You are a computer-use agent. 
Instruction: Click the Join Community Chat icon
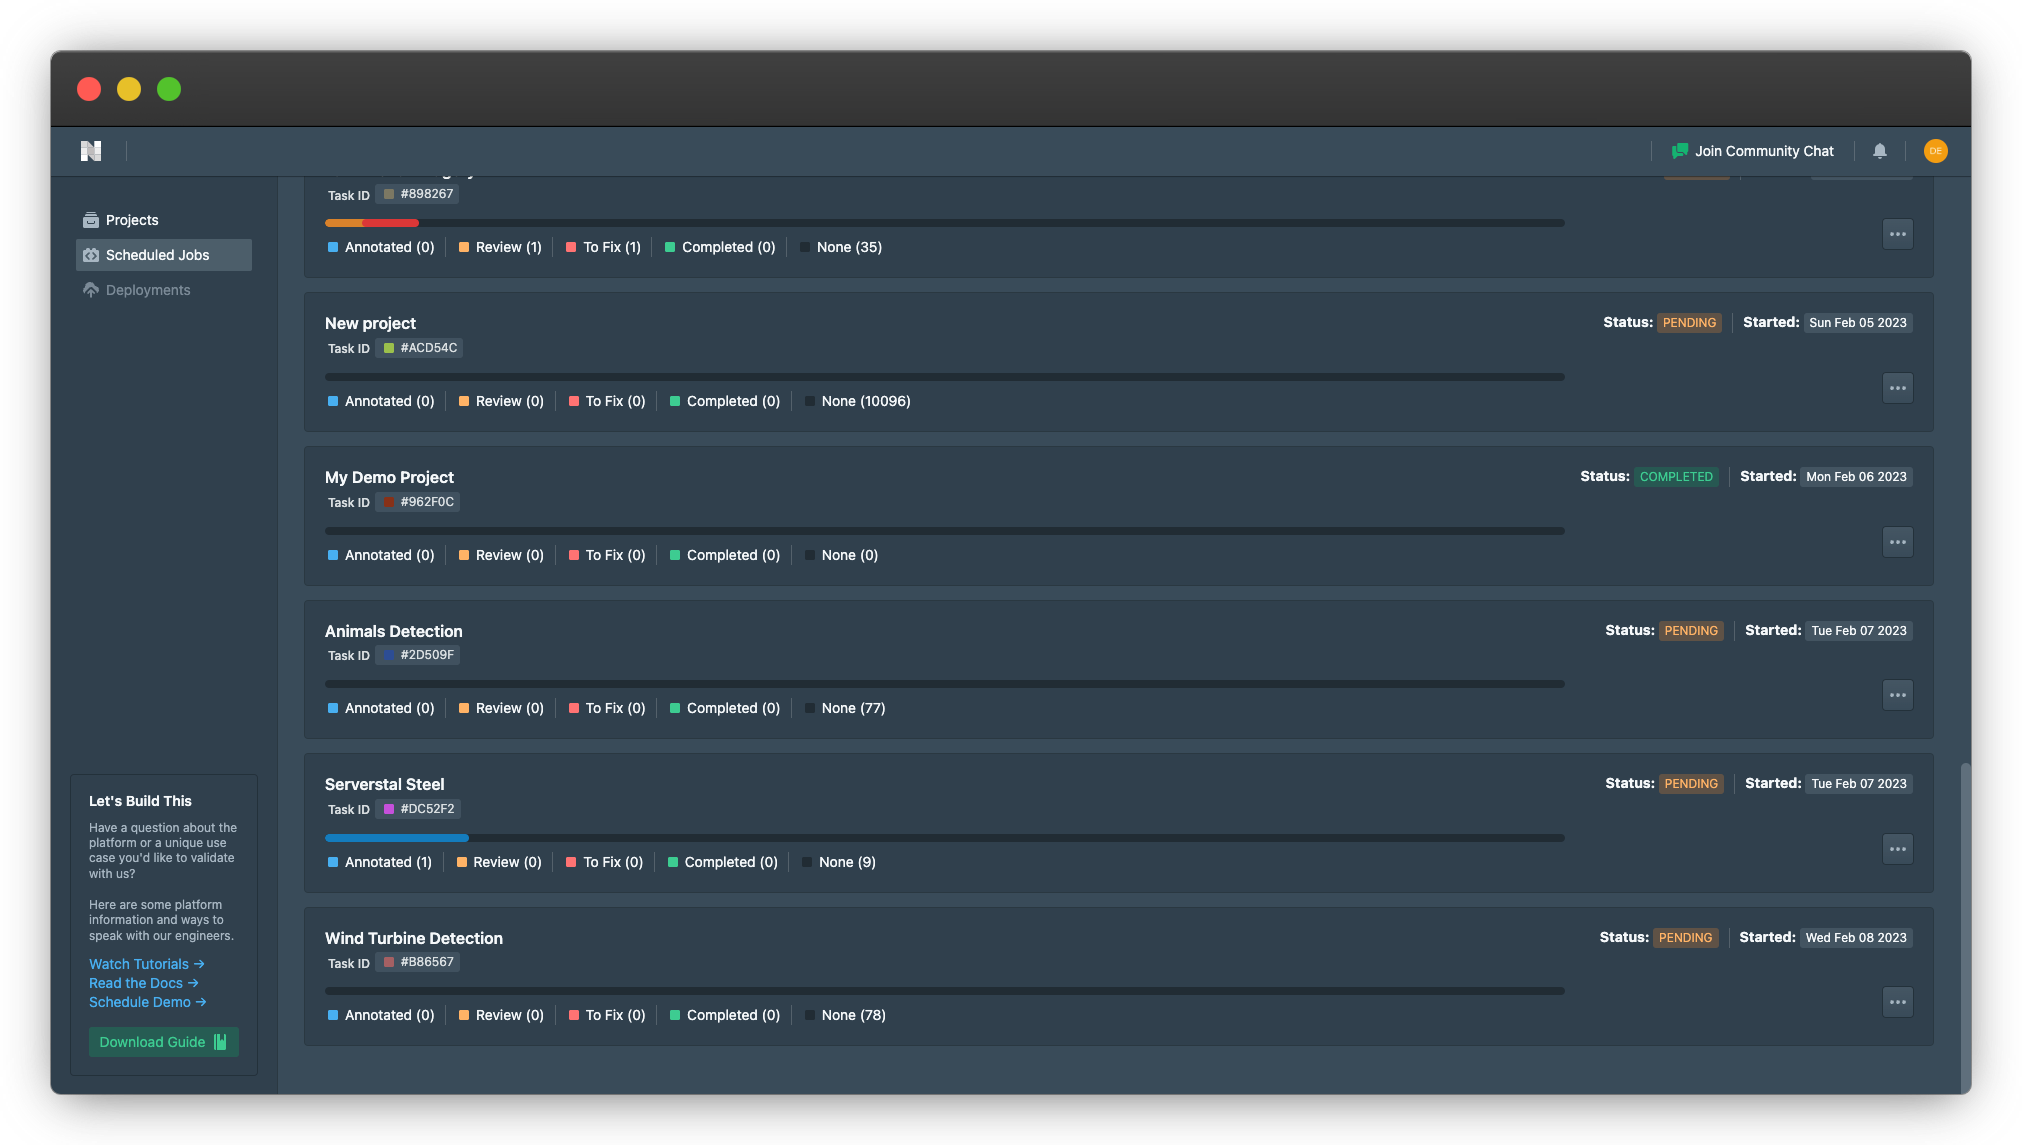click(1680, 151)
